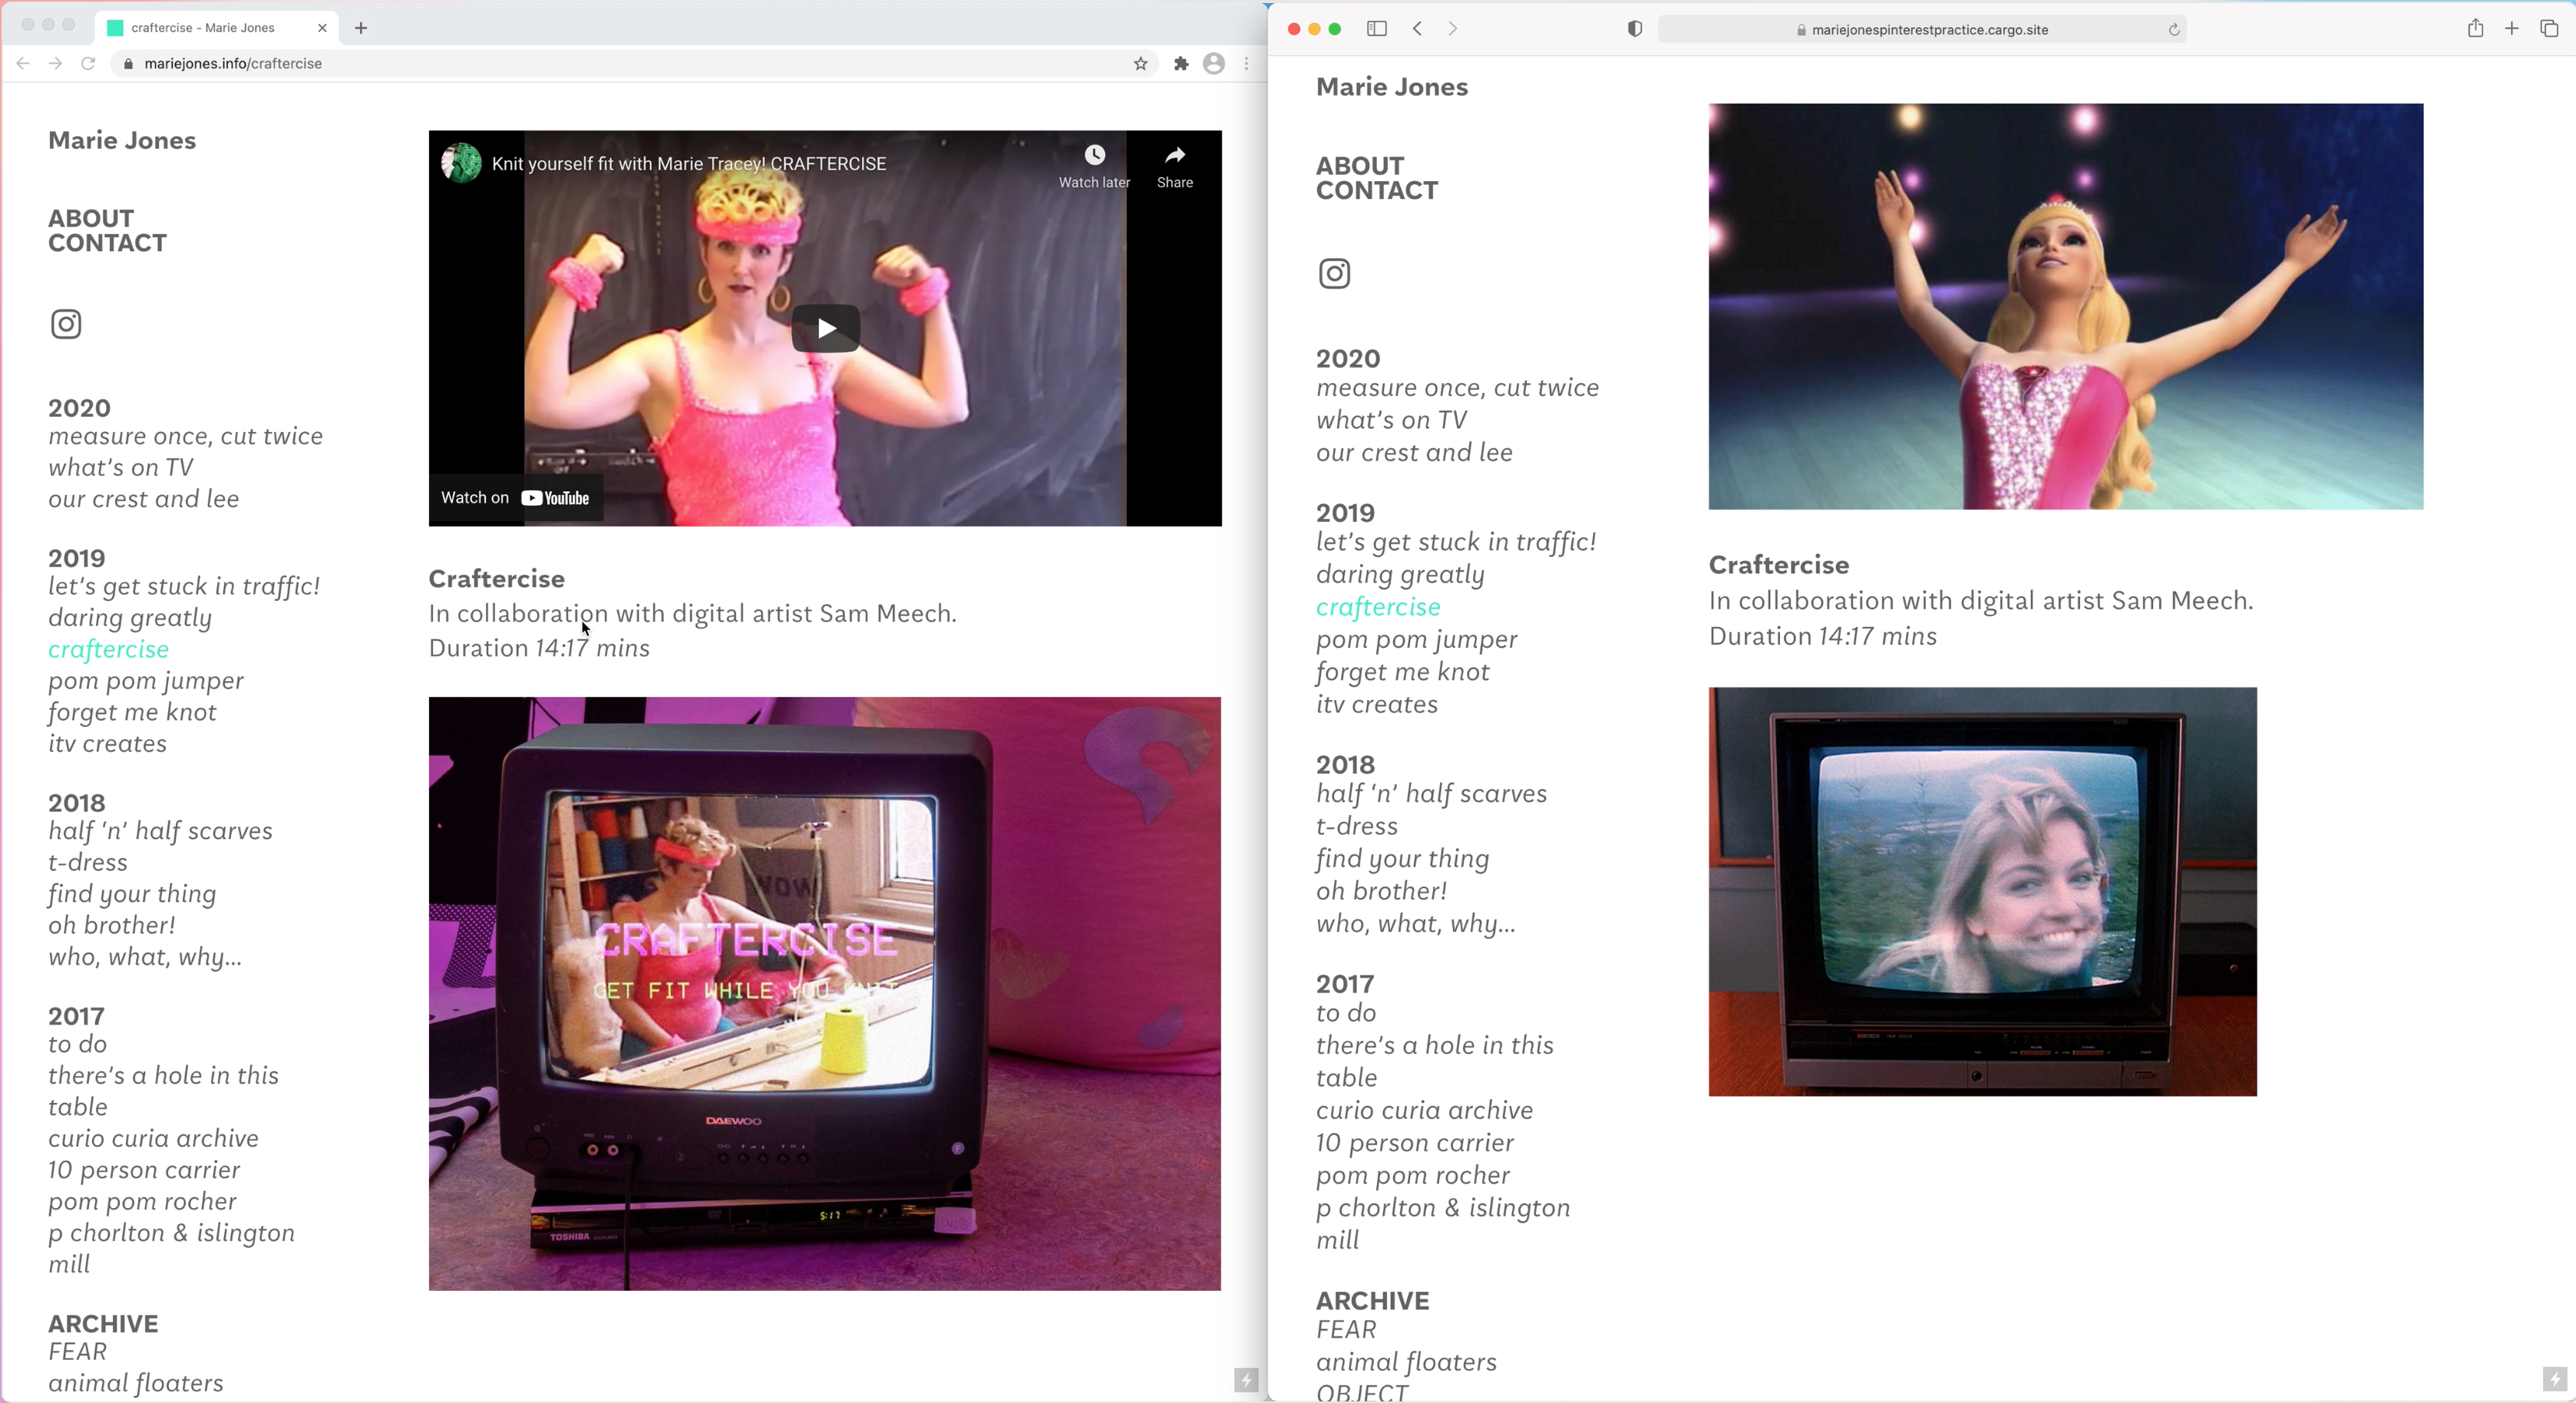Click Watch on YouTube button
The image size is (2576, 1403).
[515, 498]
